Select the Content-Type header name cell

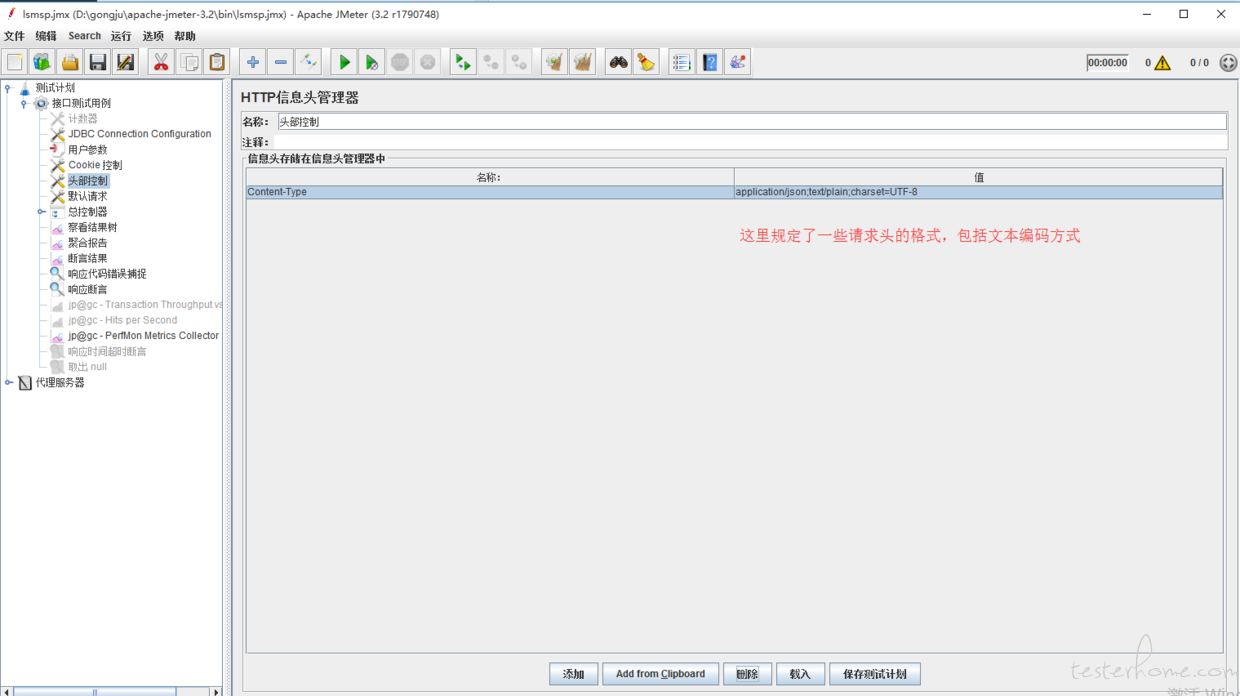(x=490, y=192)
